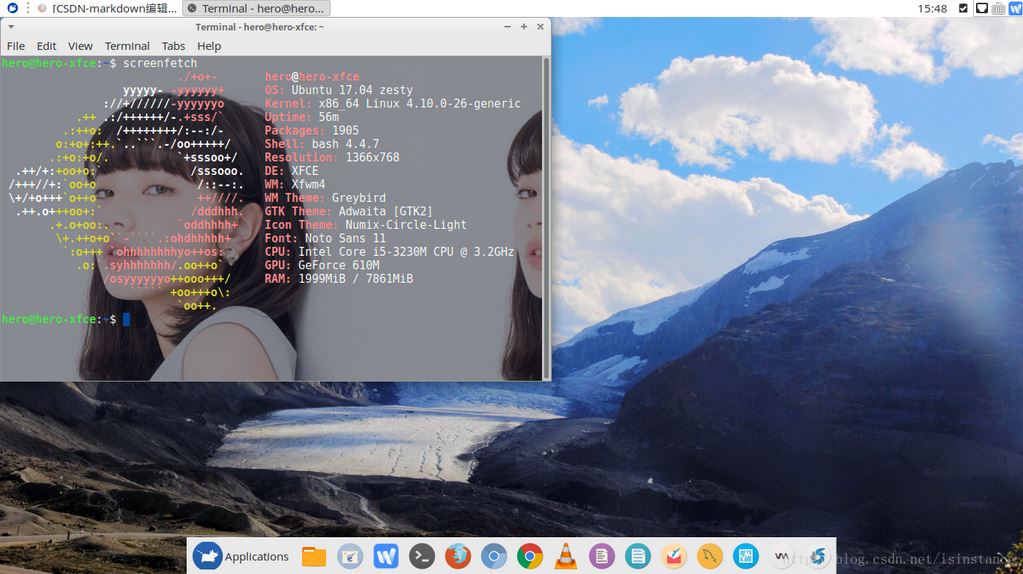Click the 'hero@hero-xfce' header above the OS line
1023x574 pixels.
312,76
